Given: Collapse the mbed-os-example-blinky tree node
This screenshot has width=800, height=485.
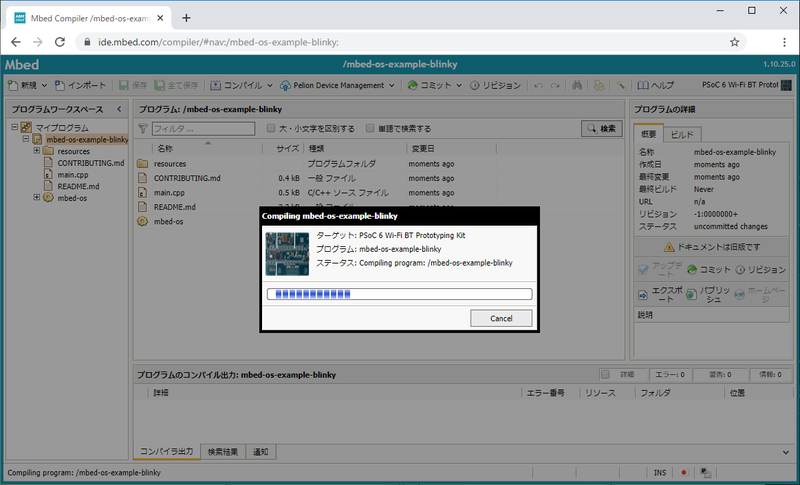Looking at the screenshot, I should point(26,139).
